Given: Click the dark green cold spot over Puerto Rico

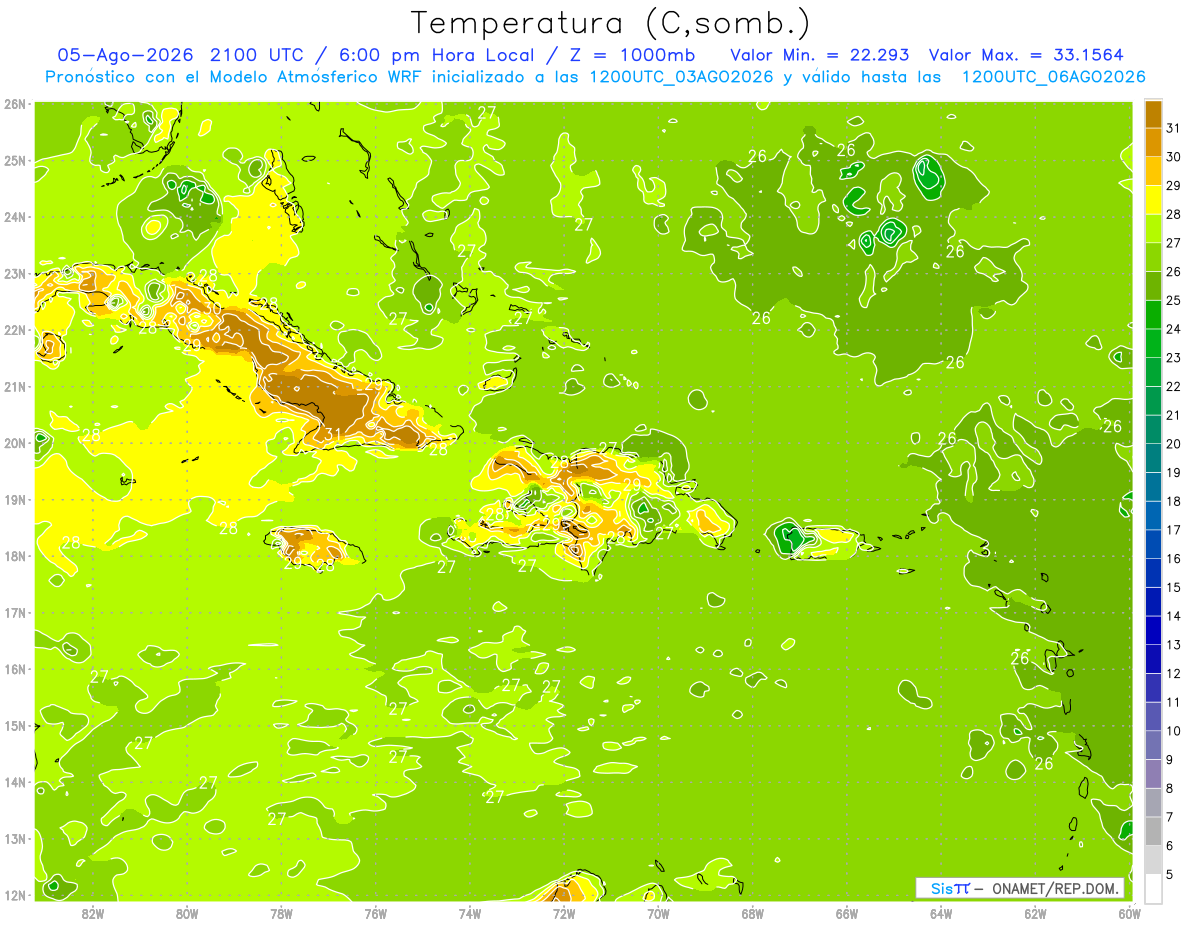Looking at the screenshot, I should pos(790,538).
